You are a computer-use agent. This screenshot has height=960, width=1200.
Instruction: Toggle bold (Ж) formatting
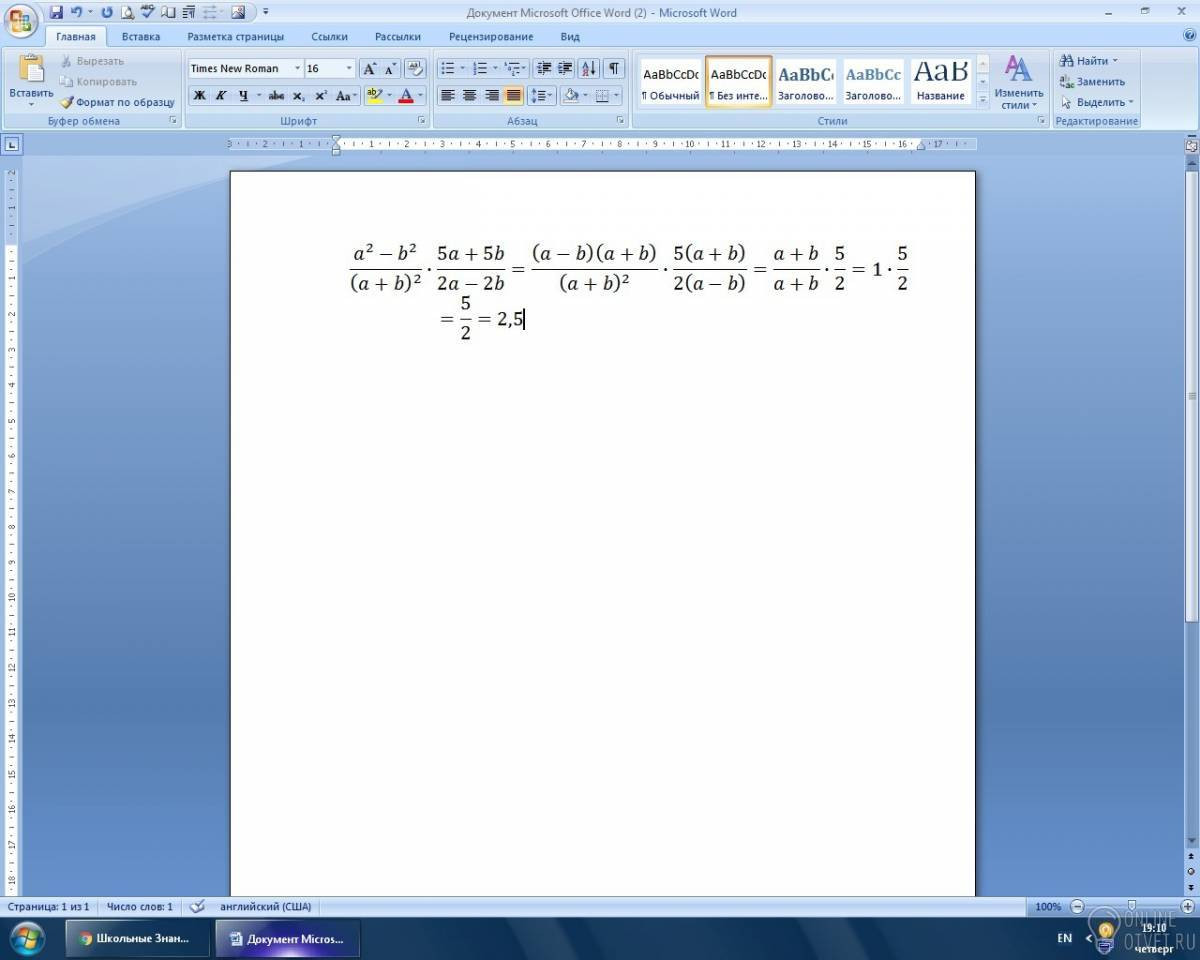(199, 96)
